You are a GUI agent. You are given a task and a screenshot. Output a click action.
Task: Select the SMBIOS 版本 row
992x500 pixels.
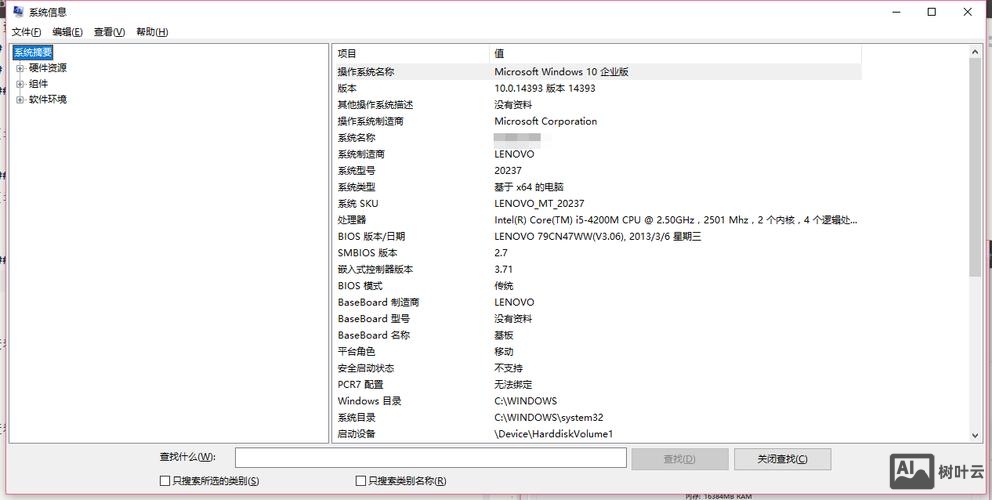[x=597, y=253]
